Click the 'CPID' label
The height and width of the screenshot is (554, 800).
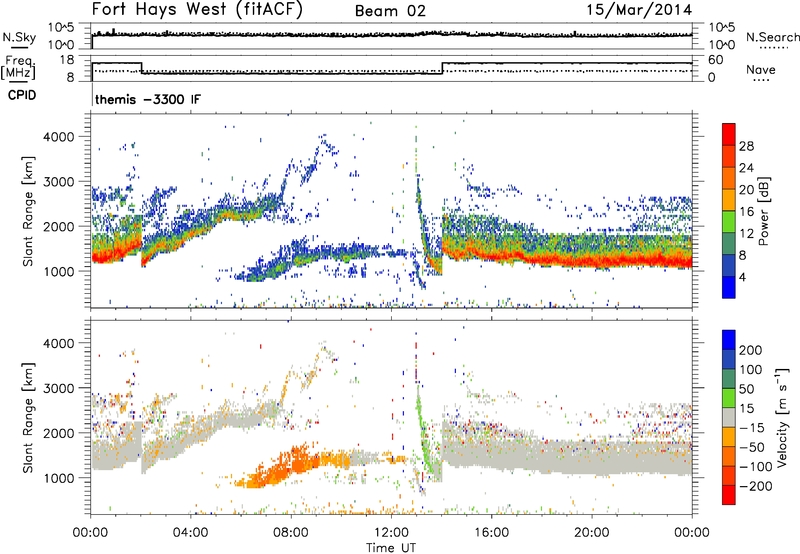(22, 95)
